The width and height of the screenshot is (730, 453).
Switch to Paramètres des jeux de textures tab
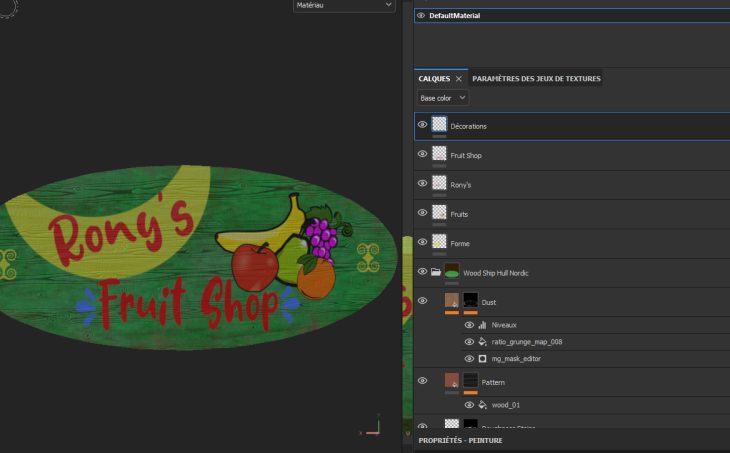[x=536, y=78]
